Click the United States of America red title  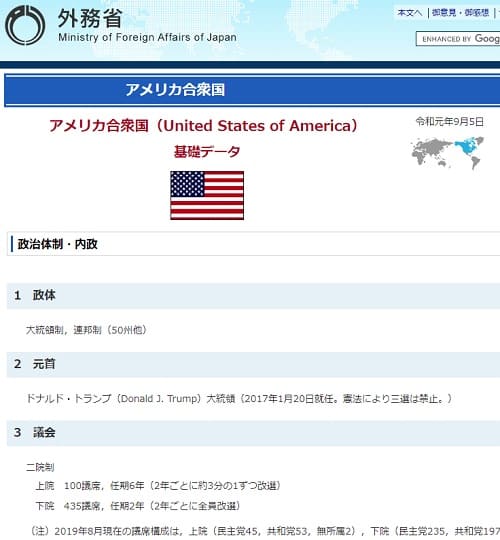click(x=203, y=126)
